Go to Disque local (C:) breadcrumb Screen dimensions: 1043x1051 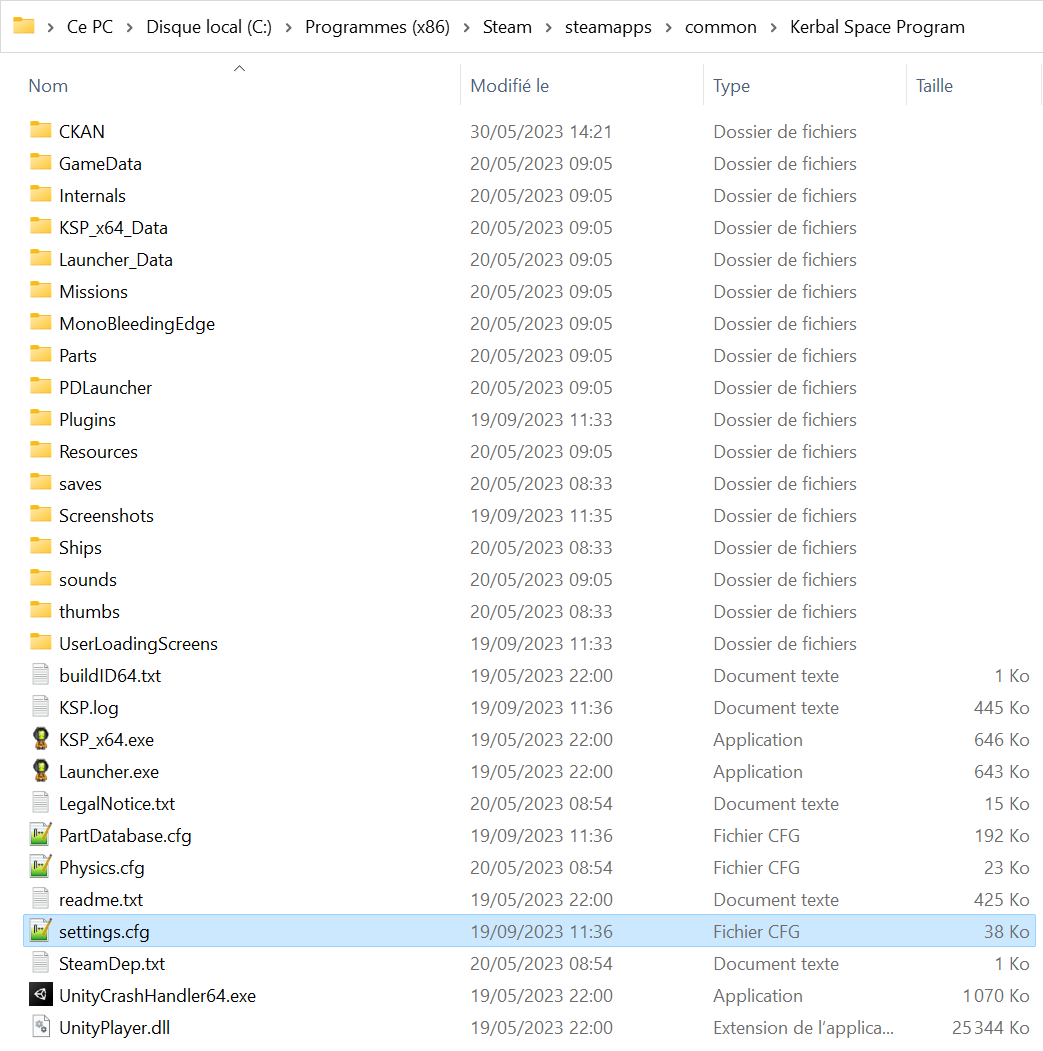pos(209,27)
